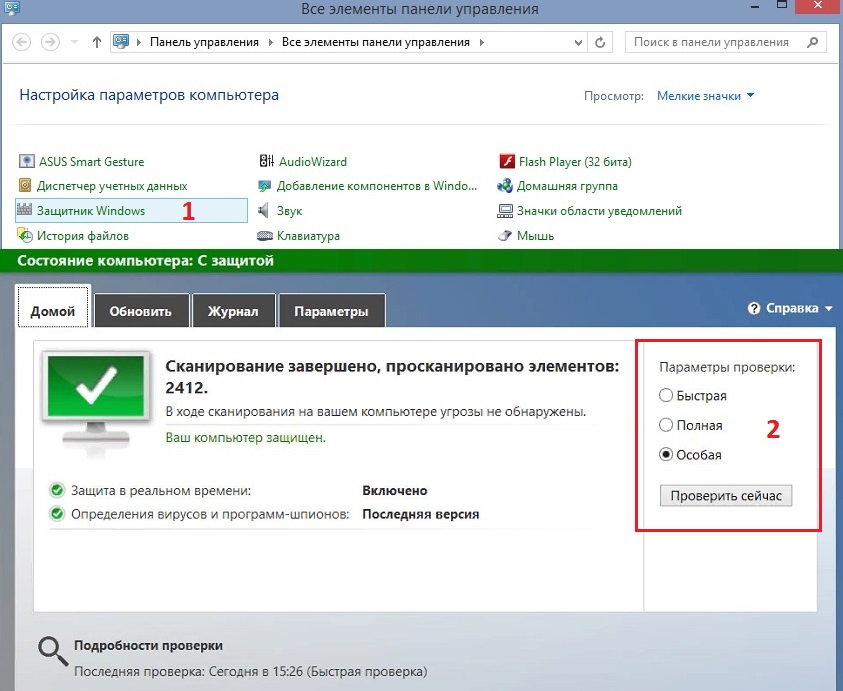
Task: Open Клавиатура icon
Action: click(265, 236)
